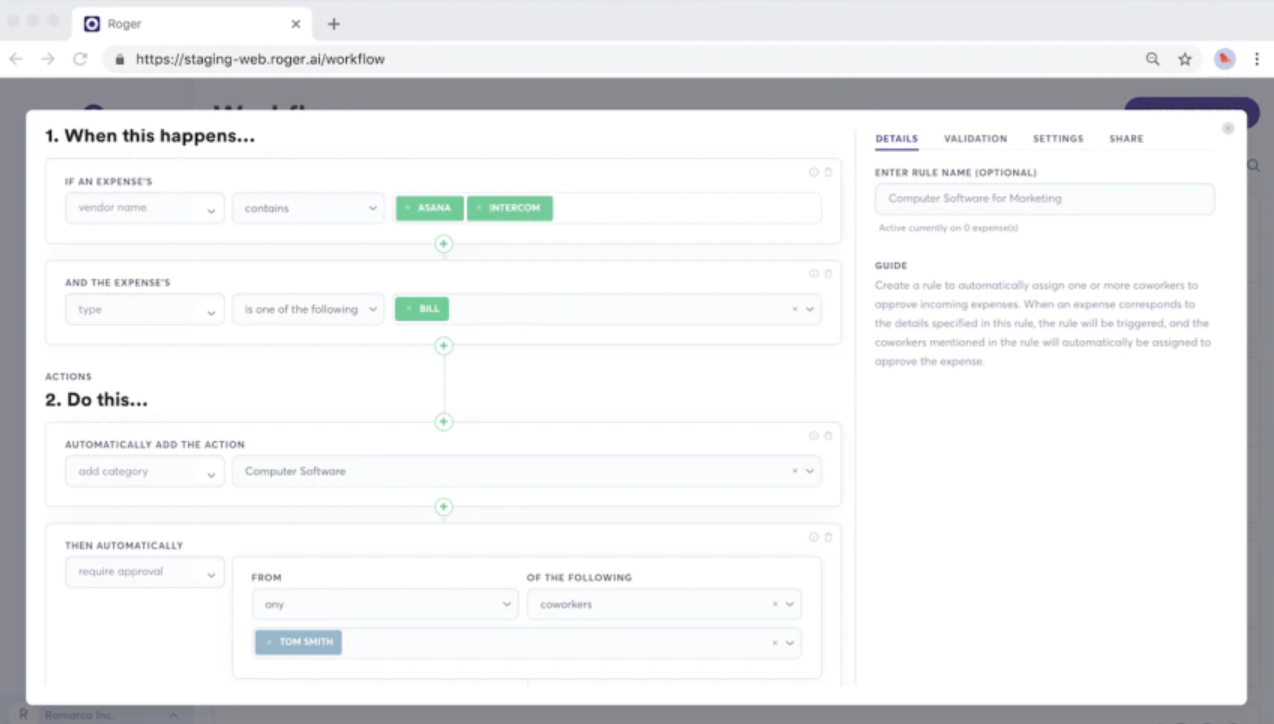This screenshot has width=1274, height=724.
Task: Expand the coworkers dropdown arrow
Action: (790, 604)
